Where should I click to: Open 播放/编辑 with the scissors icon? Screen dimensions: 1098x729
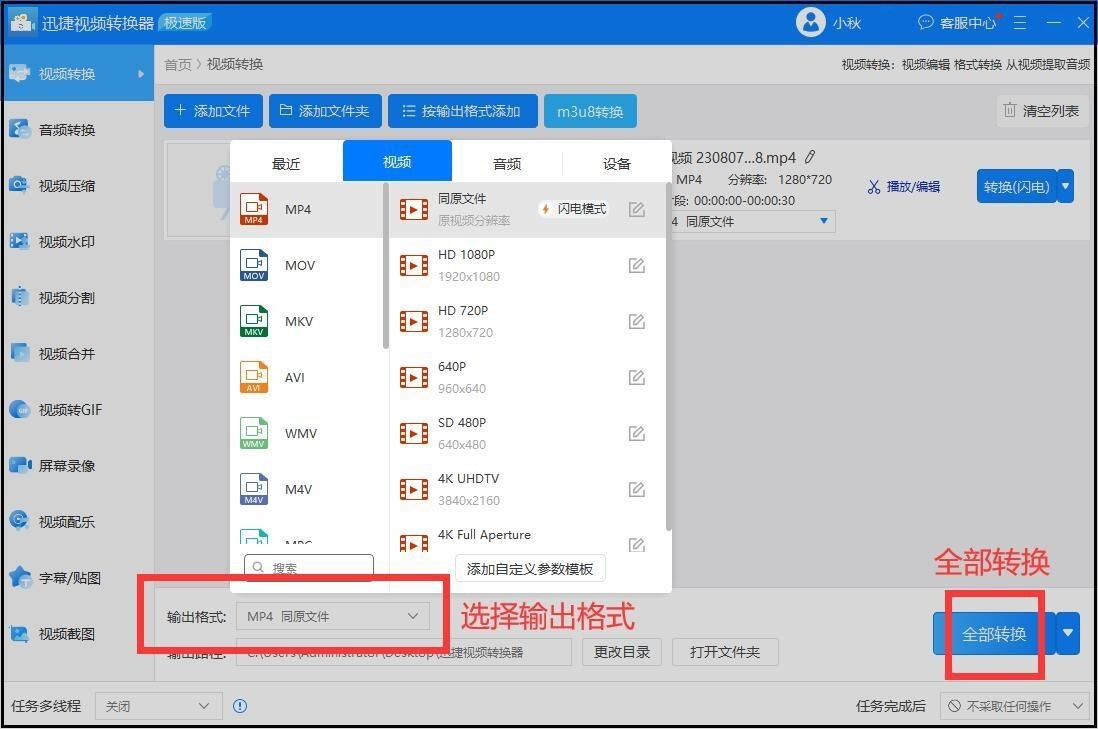tap(904, 186)
